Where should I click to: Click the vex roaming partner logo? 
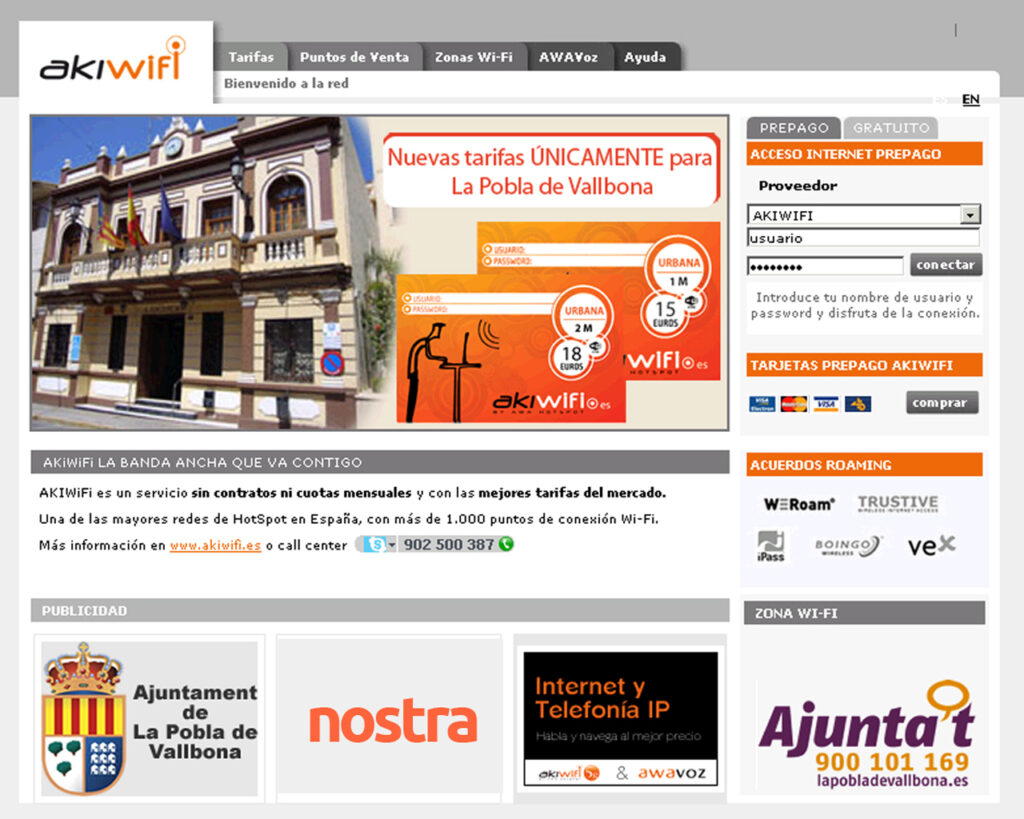coord(931,545)
